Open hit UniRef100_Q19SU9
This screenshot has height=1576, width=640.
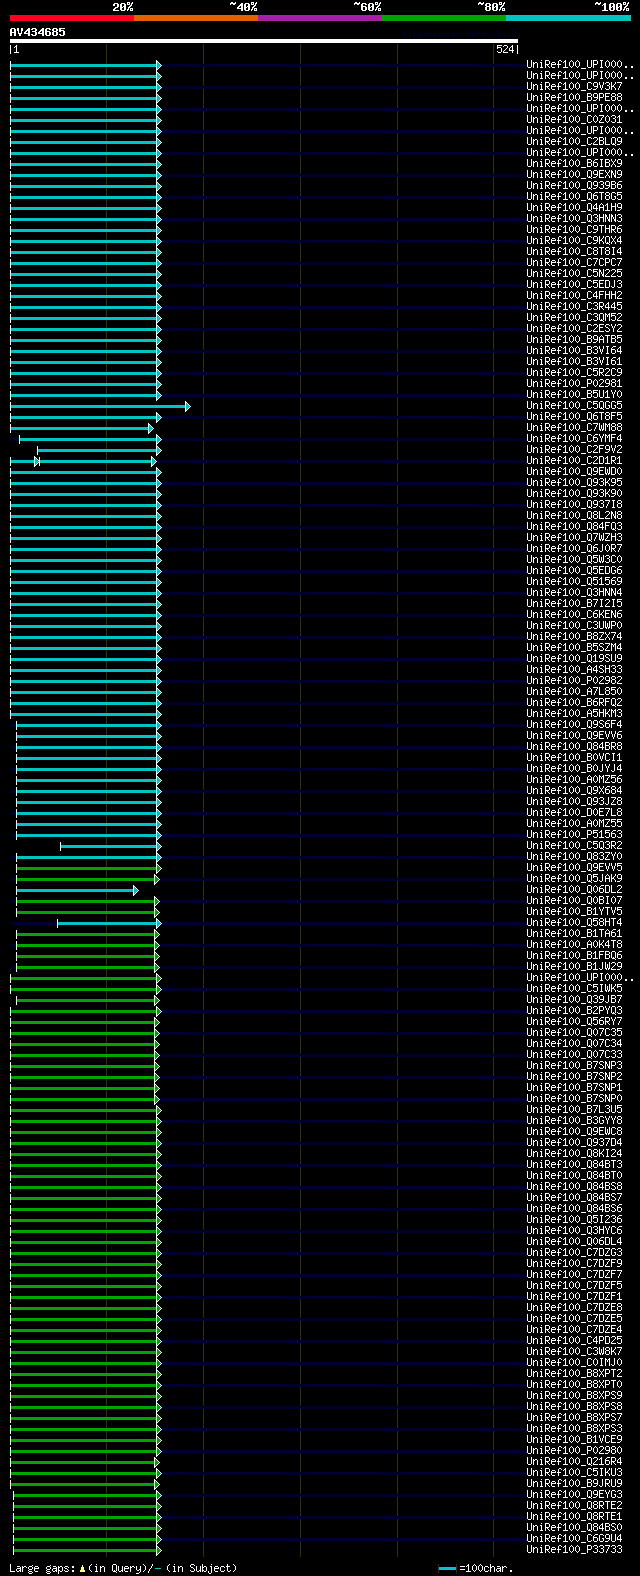click(575, 659)
